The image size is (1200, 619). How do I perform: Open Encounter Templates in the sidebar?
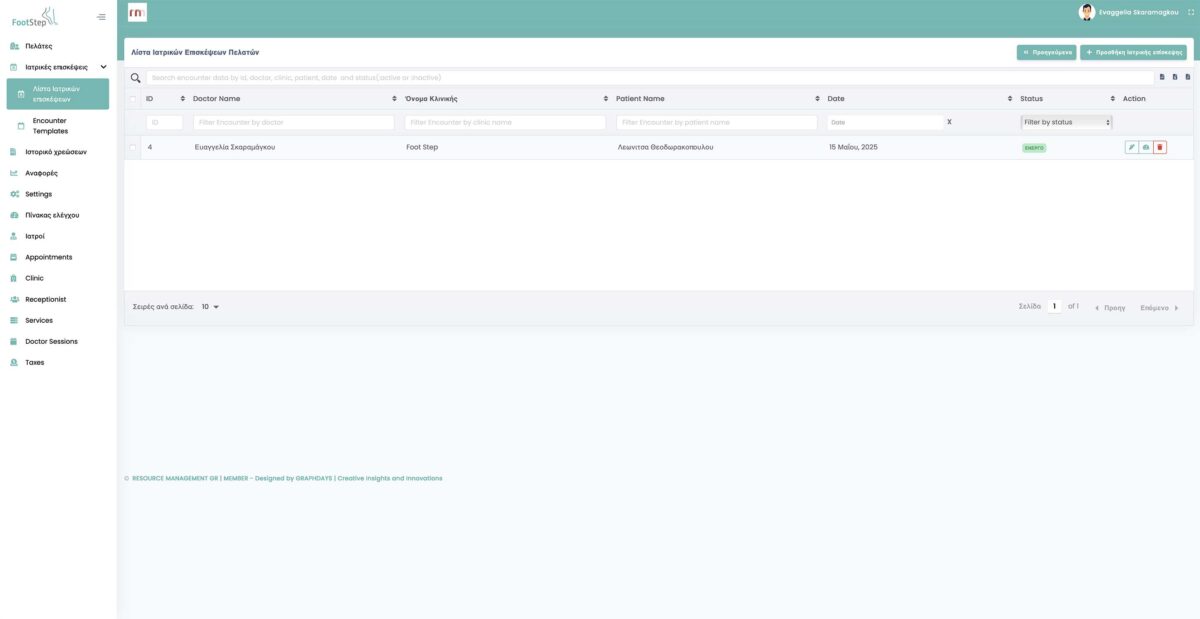pos(50,126)
